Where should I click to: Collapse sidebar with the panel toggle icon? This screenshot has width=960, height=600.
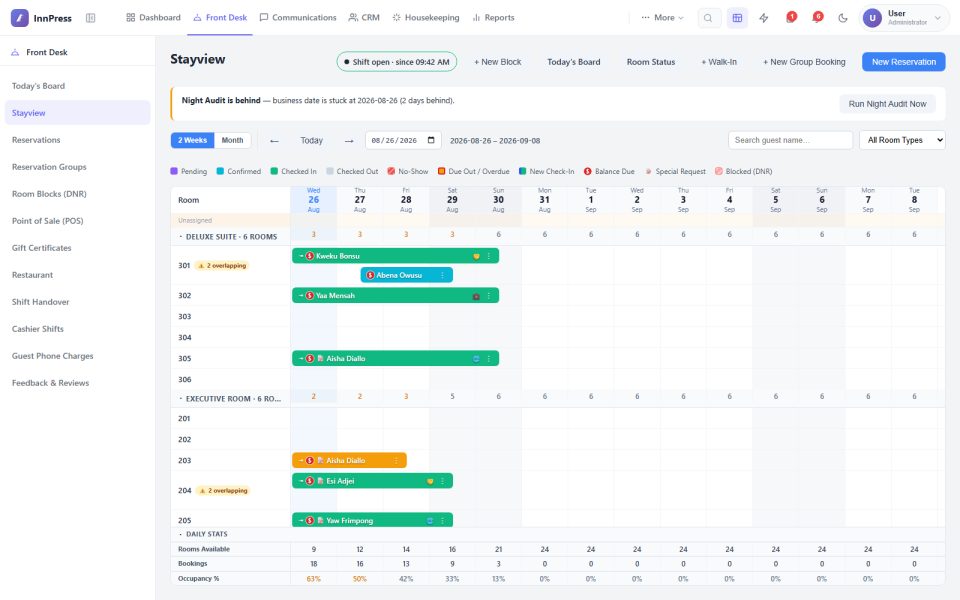pyautogui.click(x=91, y=18)
